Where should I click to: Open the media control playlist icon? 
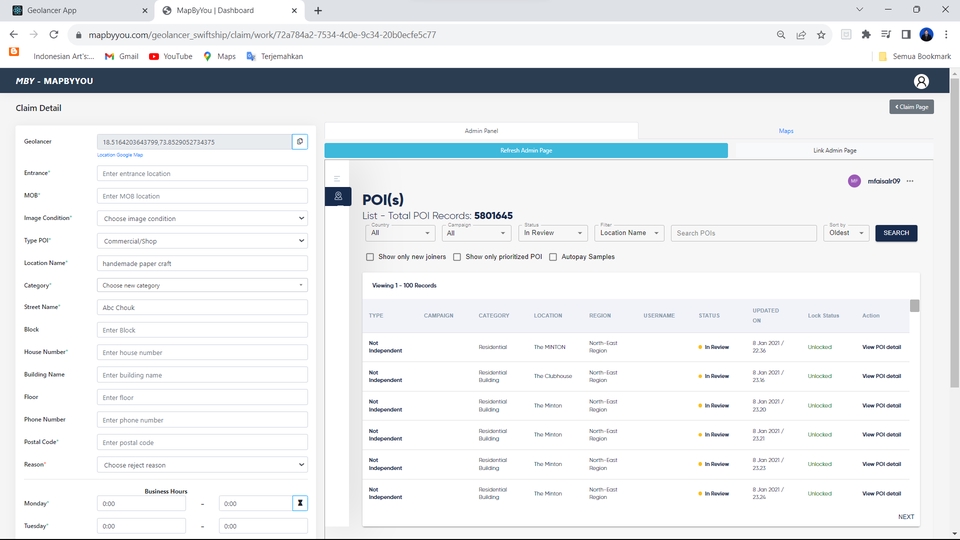coord(886,35)
